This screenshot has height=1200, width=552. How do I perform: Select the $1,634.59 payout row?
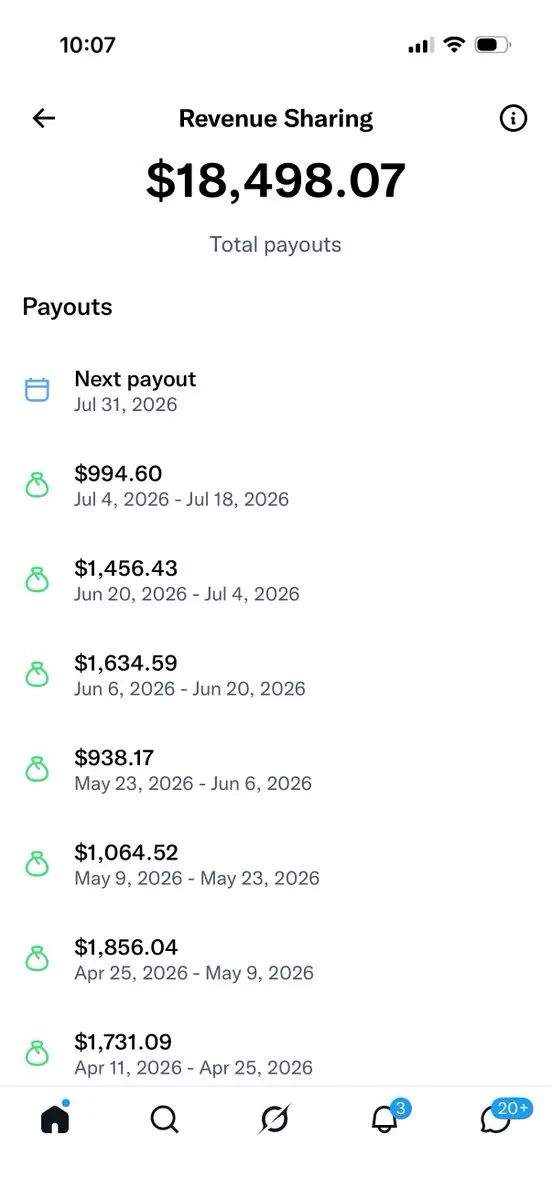point(276,675)
